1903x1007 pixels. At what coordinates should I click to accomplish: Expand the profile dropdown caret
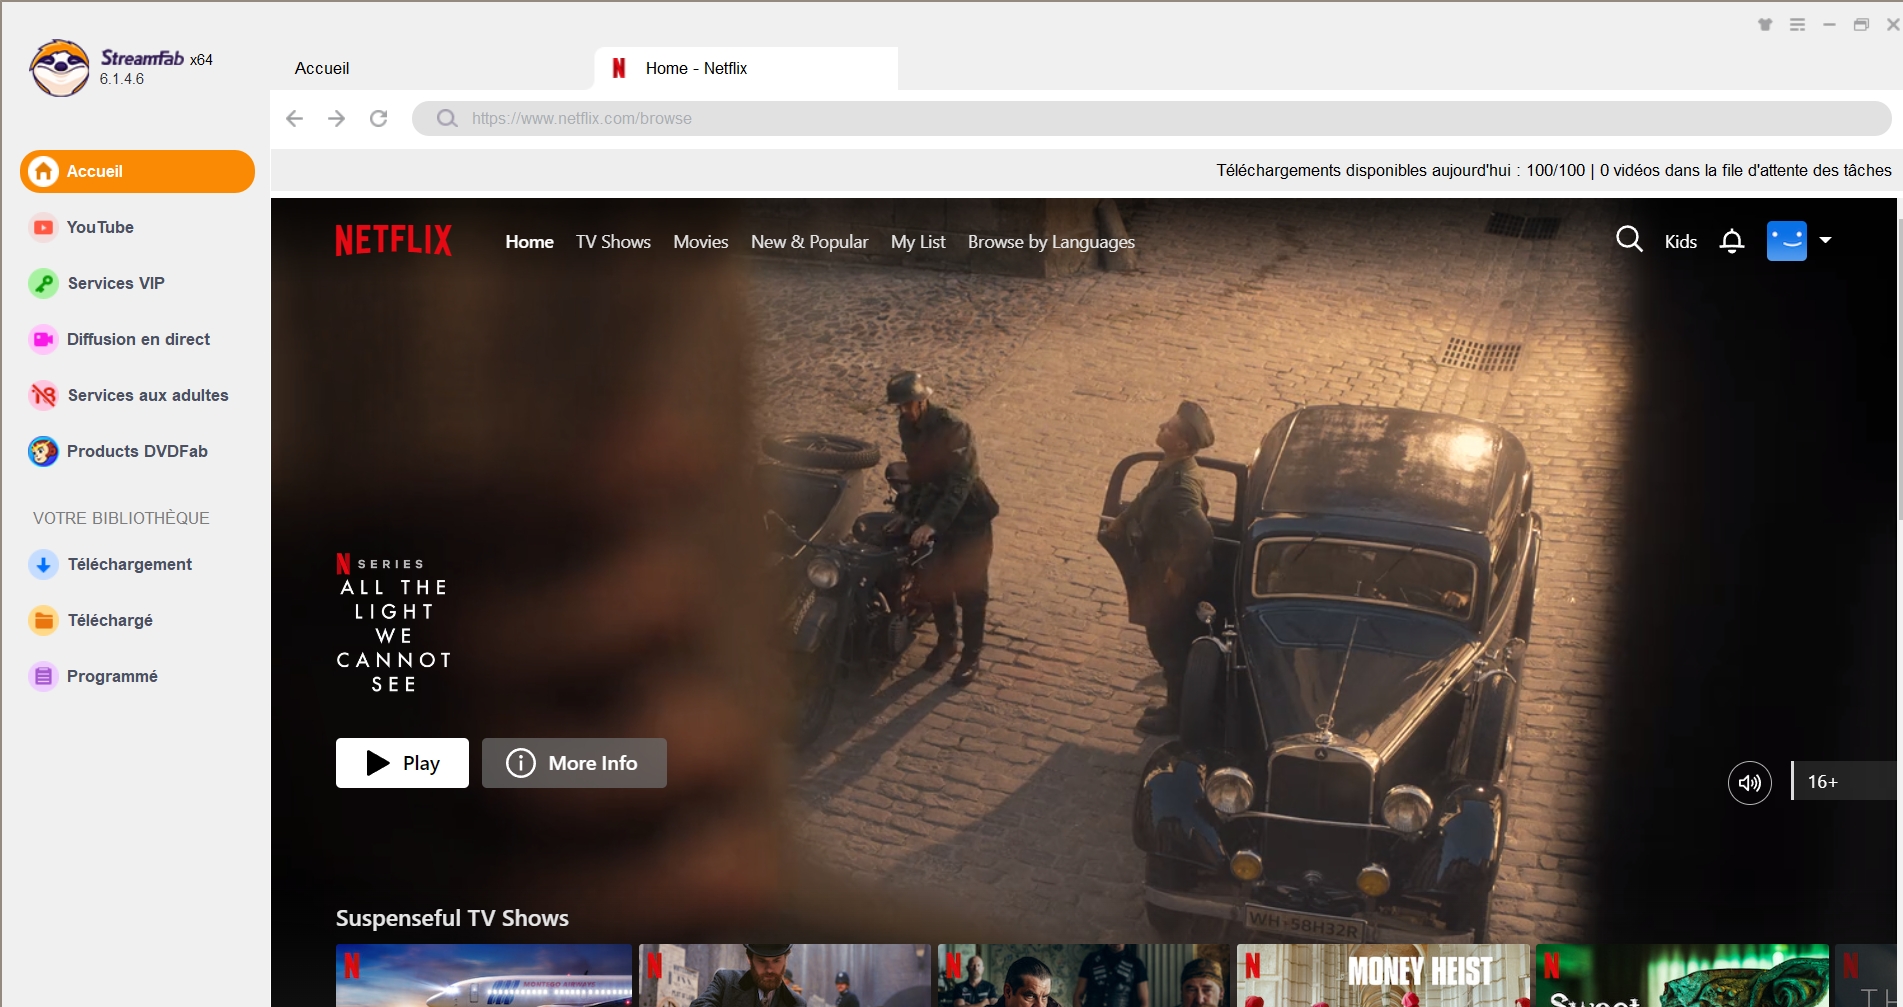click(1825, 240)
